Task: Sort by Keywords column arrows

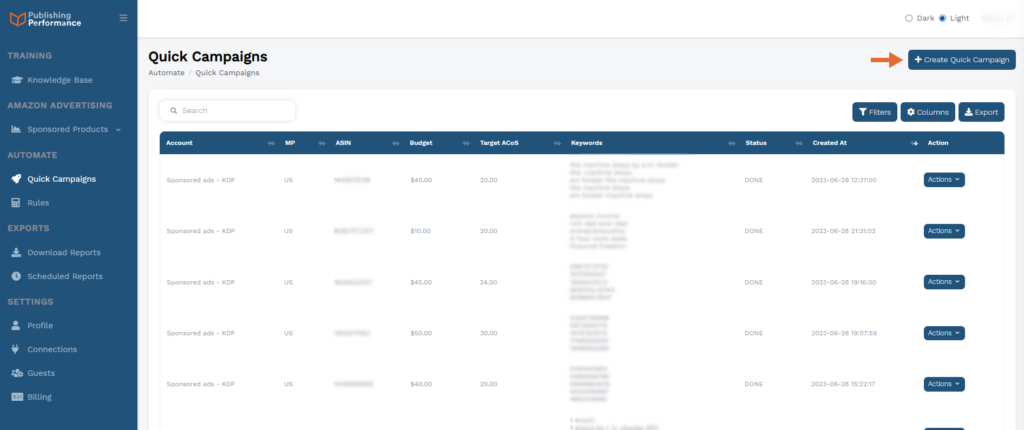Action: (732, 143)
